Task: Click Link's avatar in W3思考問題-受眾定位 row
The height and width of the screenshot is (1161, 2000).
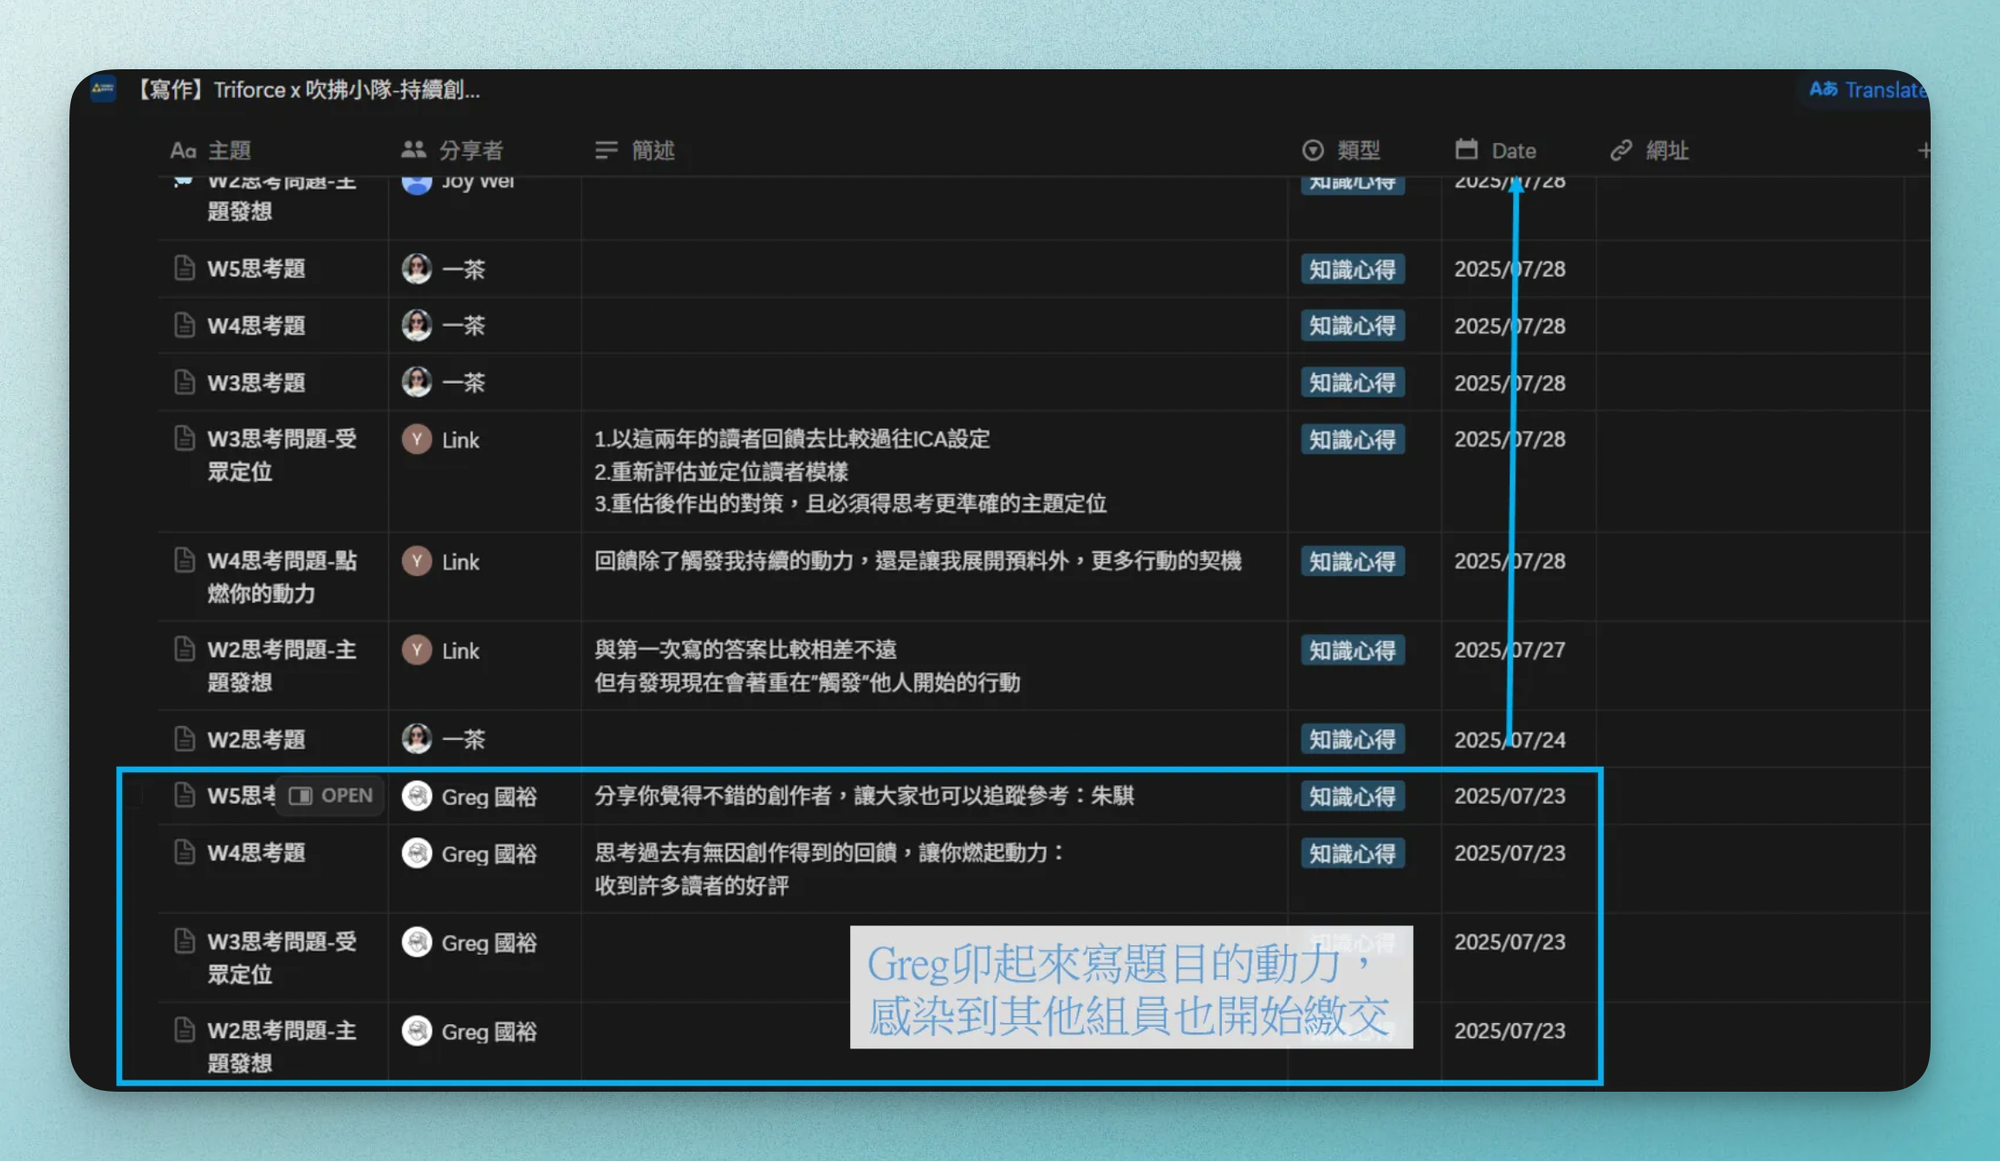Action: (x=416, y=439)
